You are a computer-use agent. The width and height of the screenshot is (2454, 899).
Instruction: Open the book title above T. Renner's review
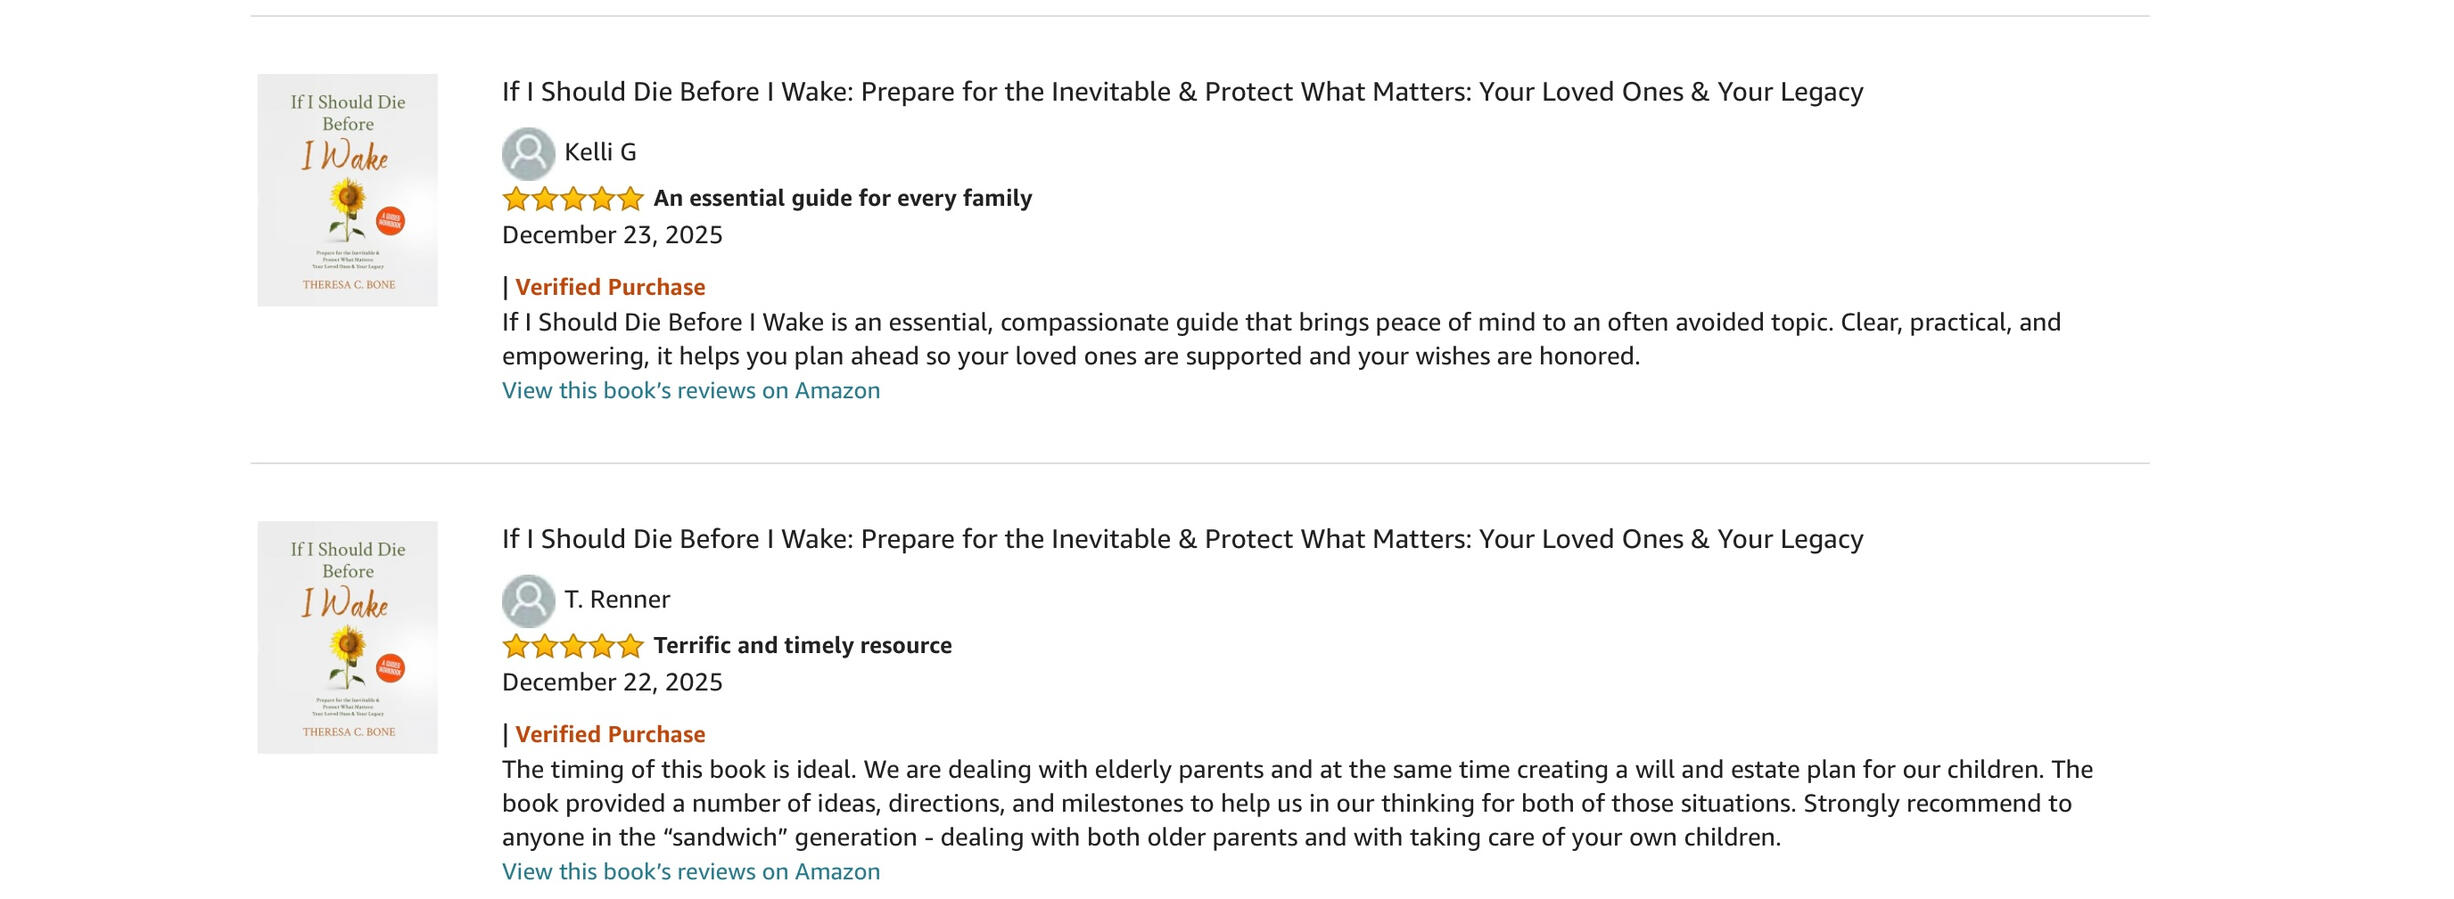pyautogui.click(x=1182, y=539)
